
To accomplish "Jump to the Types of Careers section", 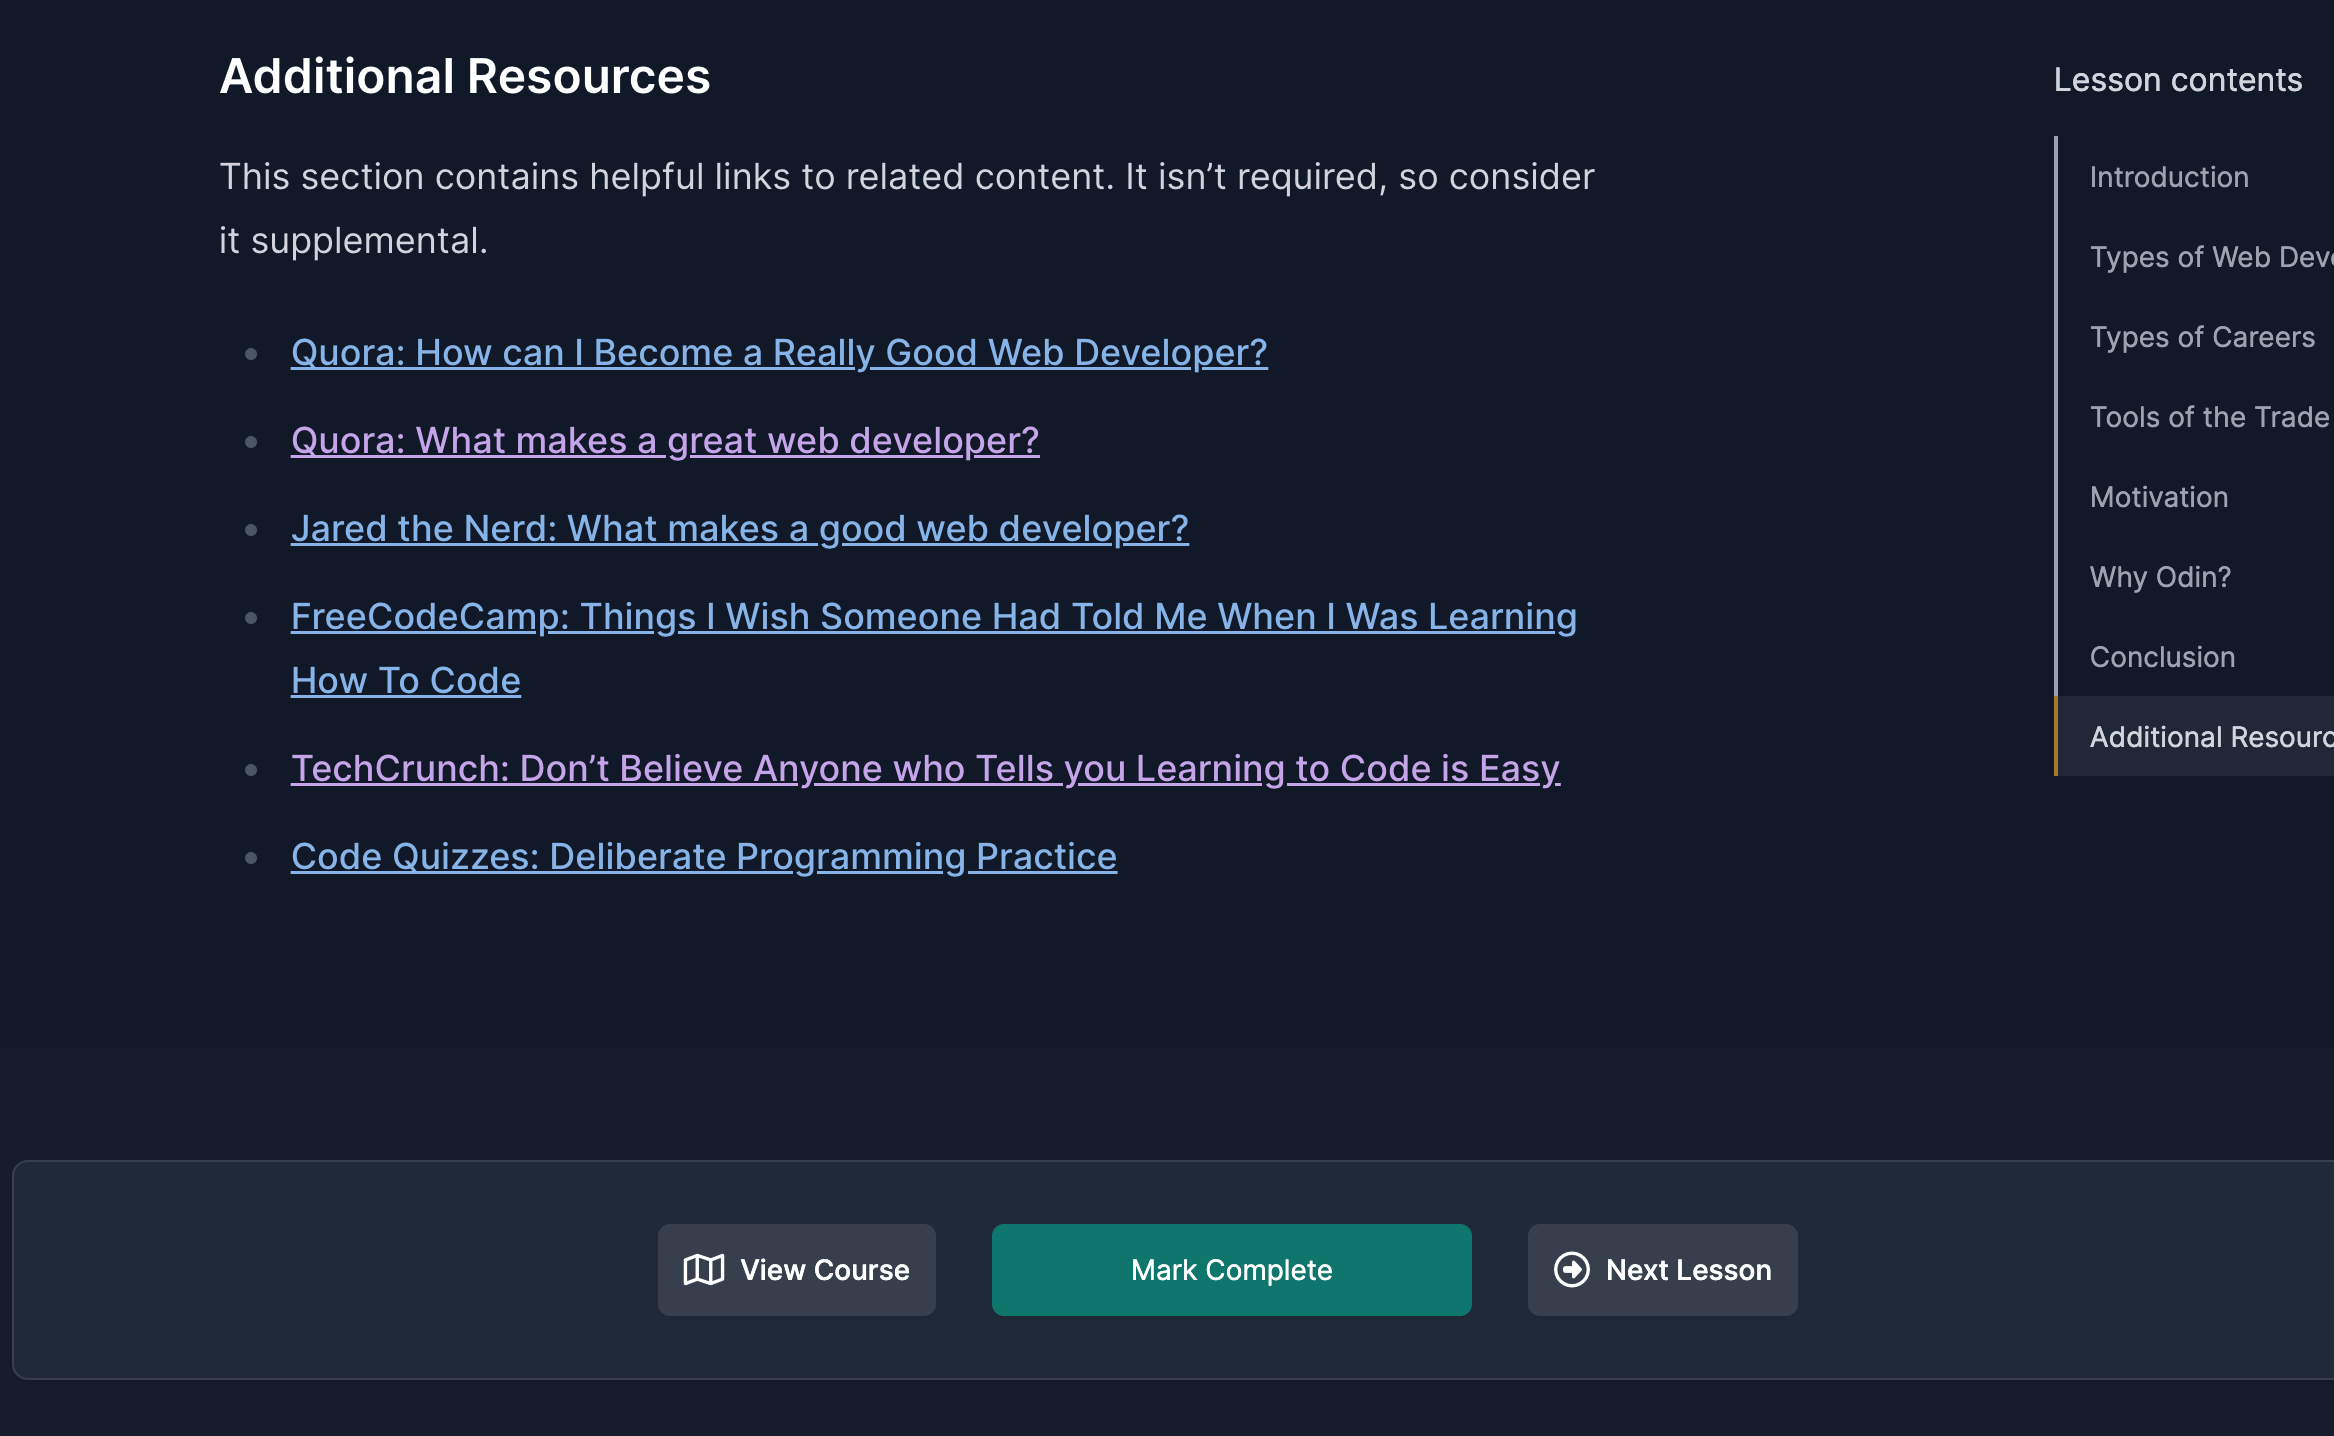I will pyautogui.click(x=2203, y=337).
